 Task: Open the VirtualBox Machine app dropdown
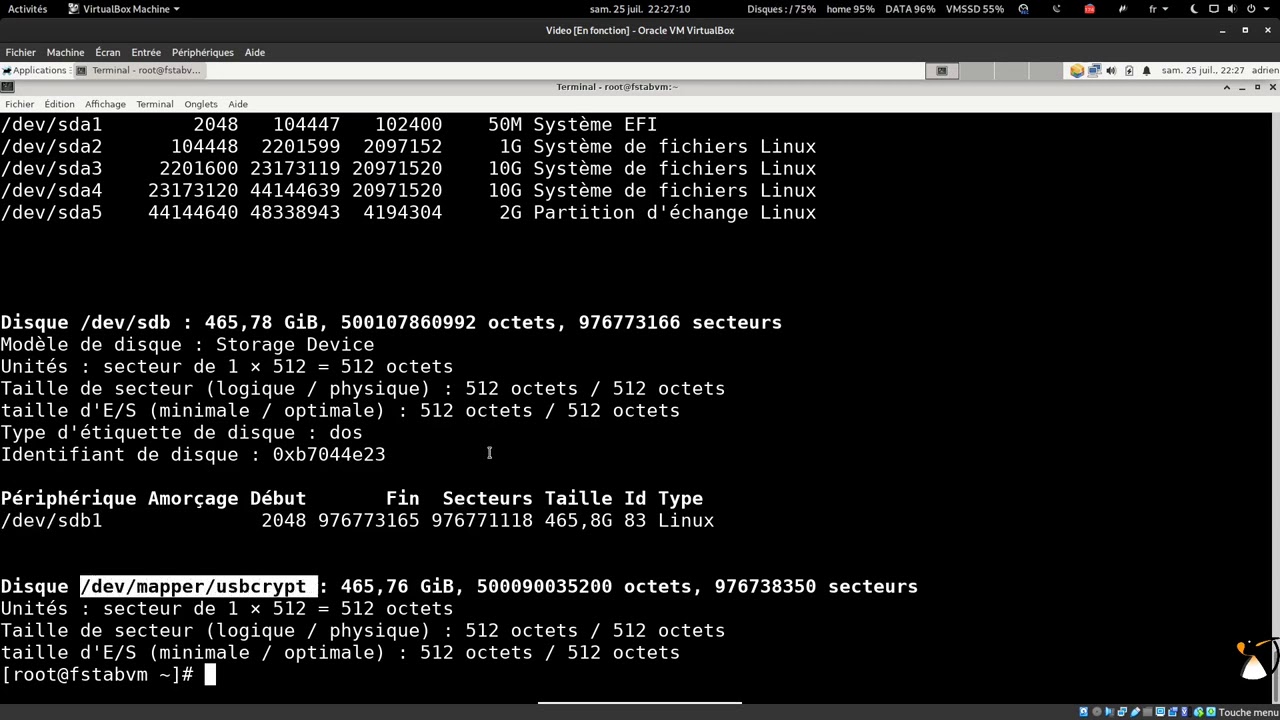[124, 9]
